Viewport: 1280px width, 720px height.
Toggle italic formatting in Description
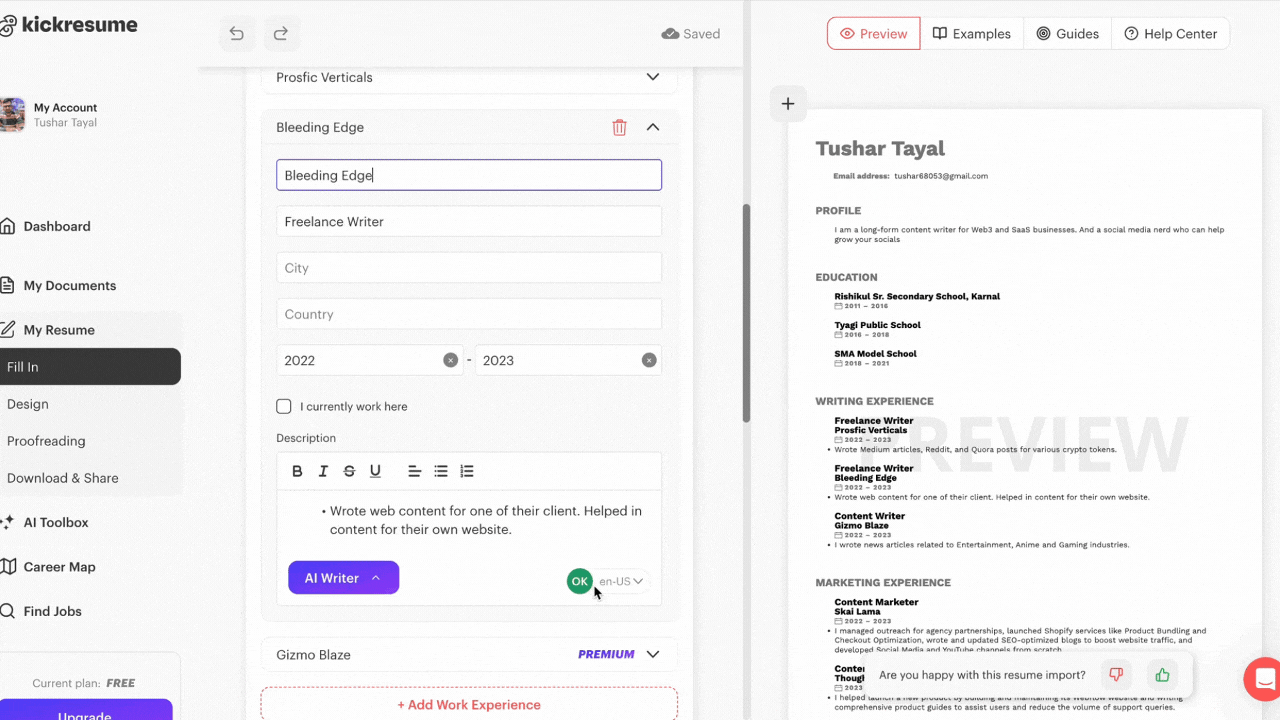(323, 471)
